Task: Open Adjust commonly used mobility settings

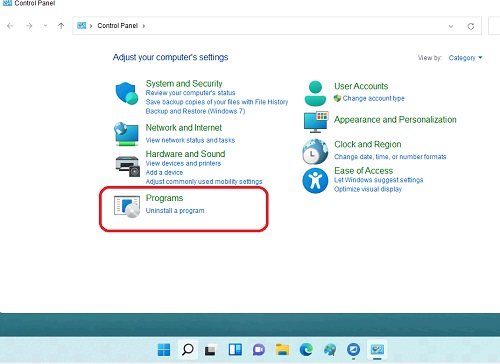Action: pos(204,182)
